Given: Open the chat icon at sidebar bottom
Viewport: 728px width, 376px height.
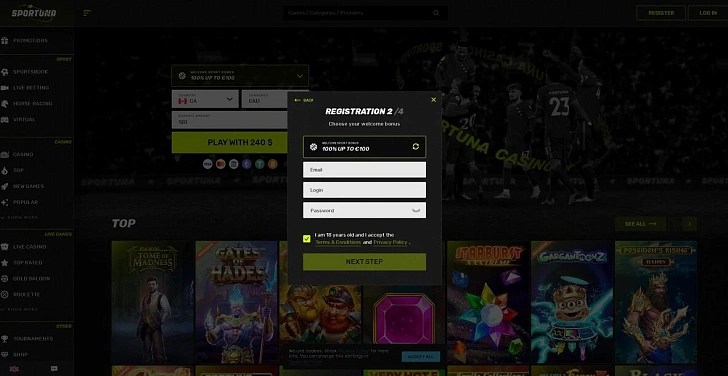Looking at the screenshot, I should (54, 369).
